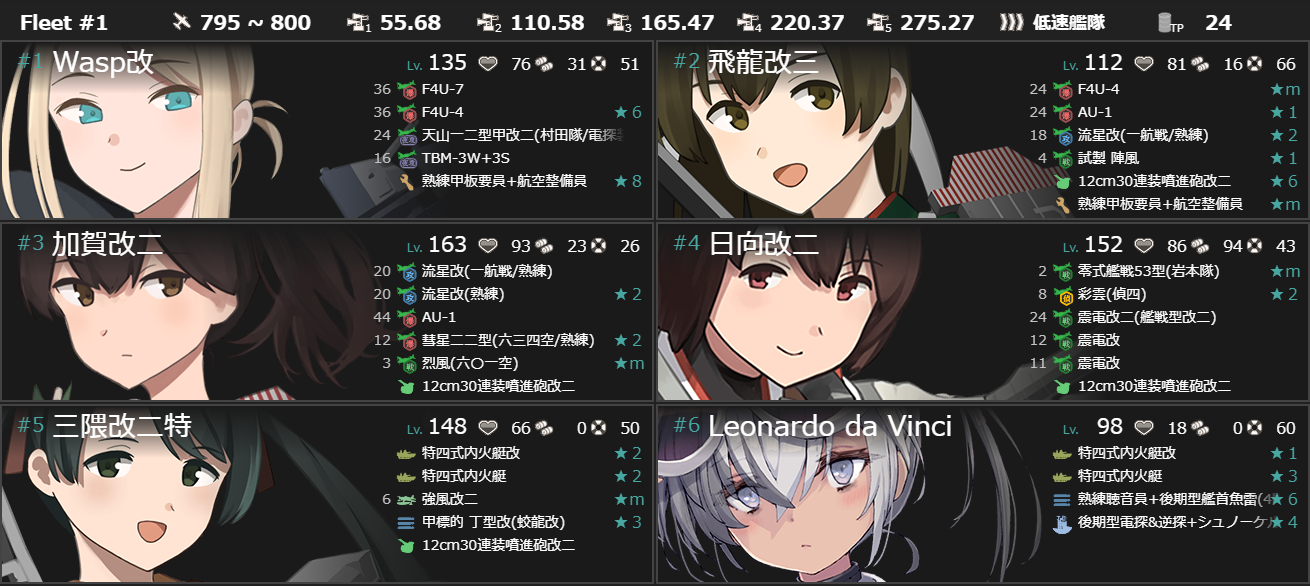The width and height of the screenshot is (1310, 586).
Task: Click the landing craft icon beside 特四式内火艇改 on 三隈
Action: 405,453
